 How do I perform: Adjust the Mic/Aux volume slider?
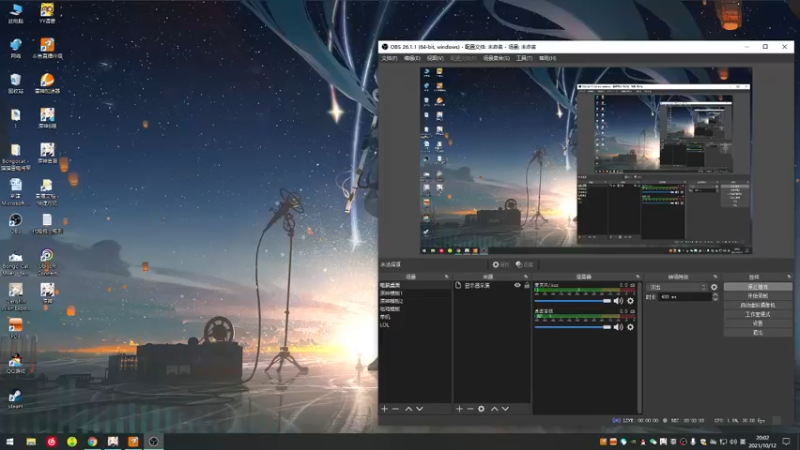(x=572, y=301)
